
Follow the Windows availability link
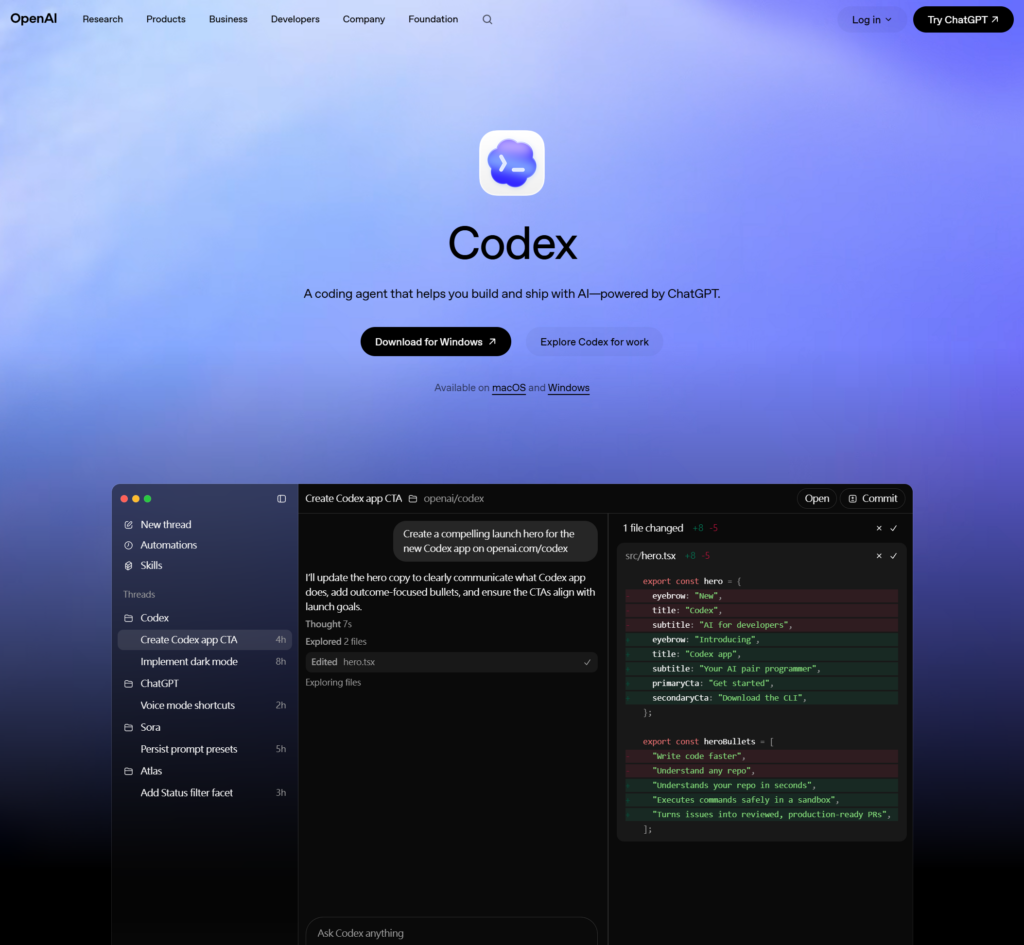click(568, 388)
